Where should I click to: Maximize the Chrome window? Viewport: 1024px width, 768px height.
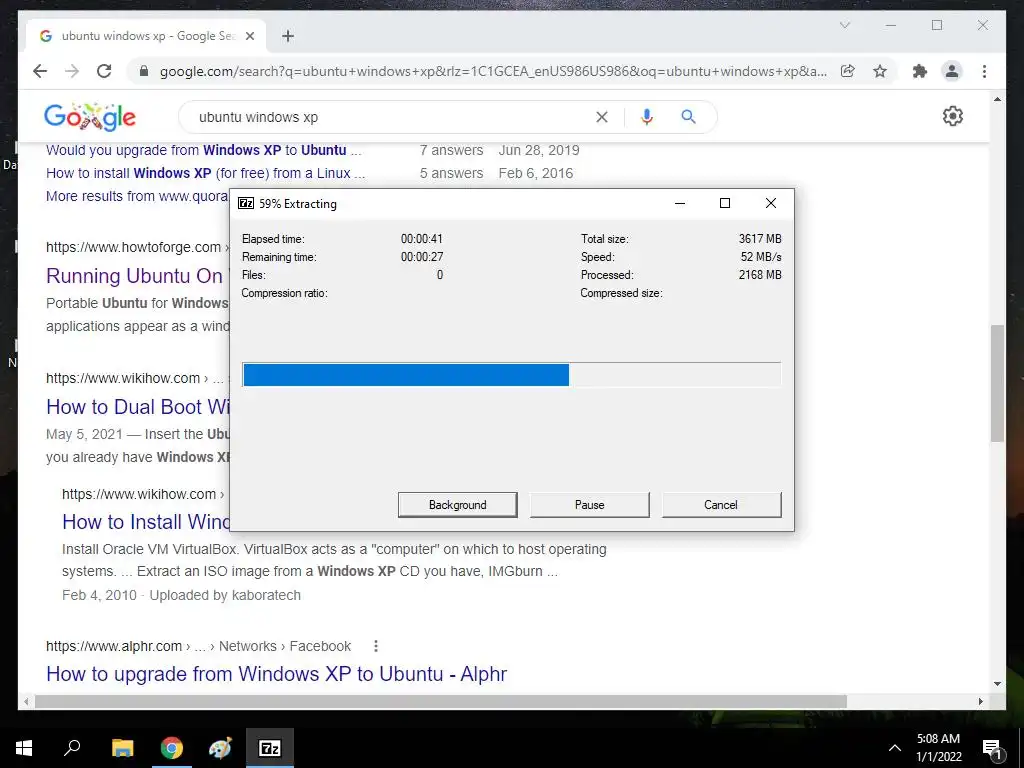936,25
